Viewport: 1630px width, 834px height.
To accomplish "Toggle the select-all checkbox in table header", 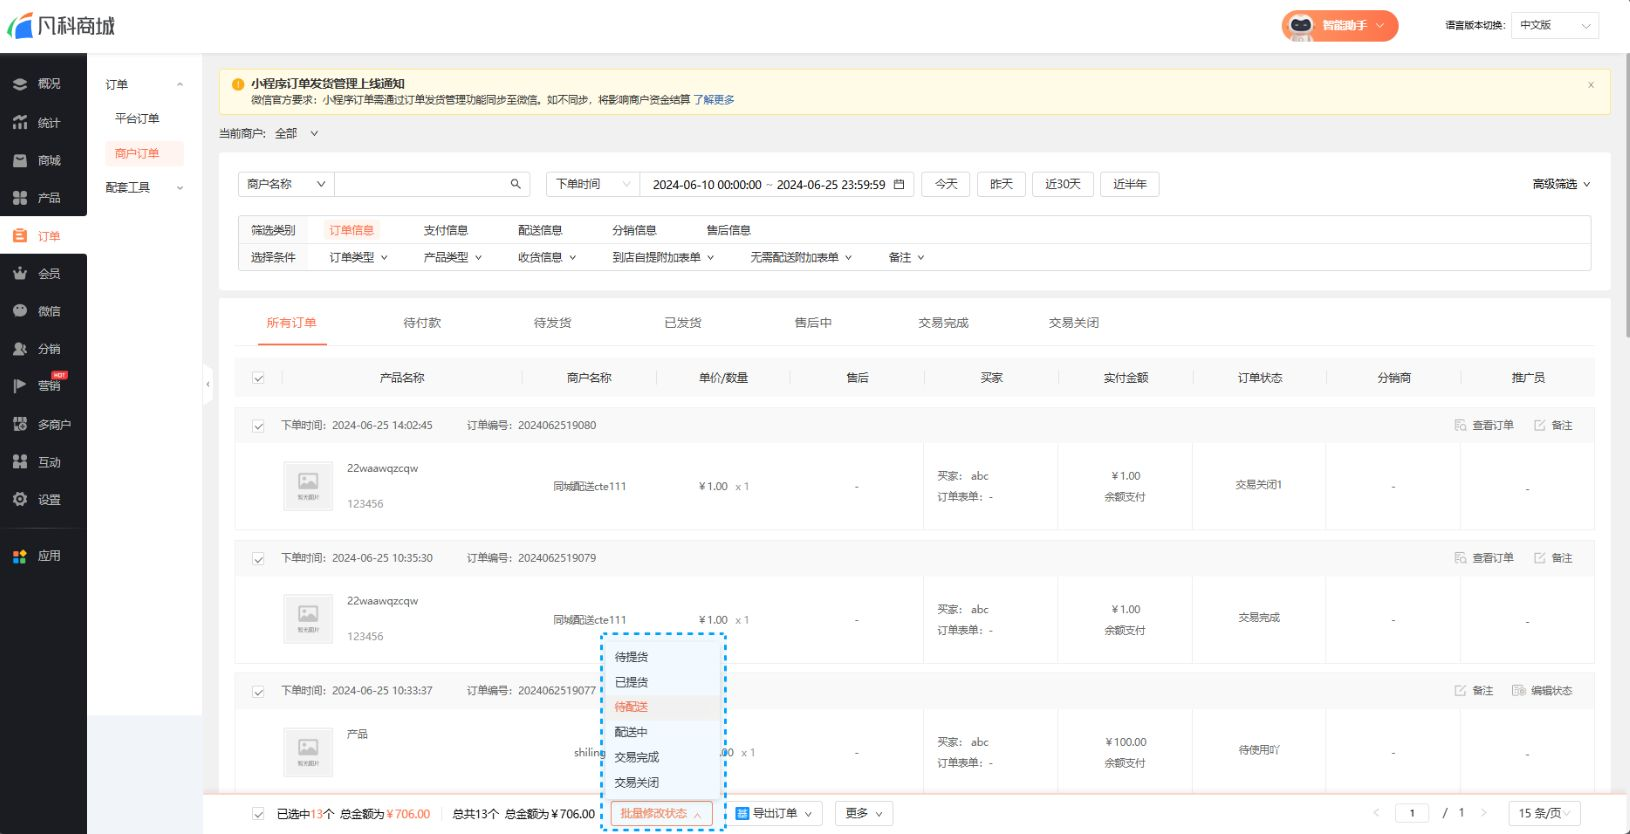I will [258, 378].
